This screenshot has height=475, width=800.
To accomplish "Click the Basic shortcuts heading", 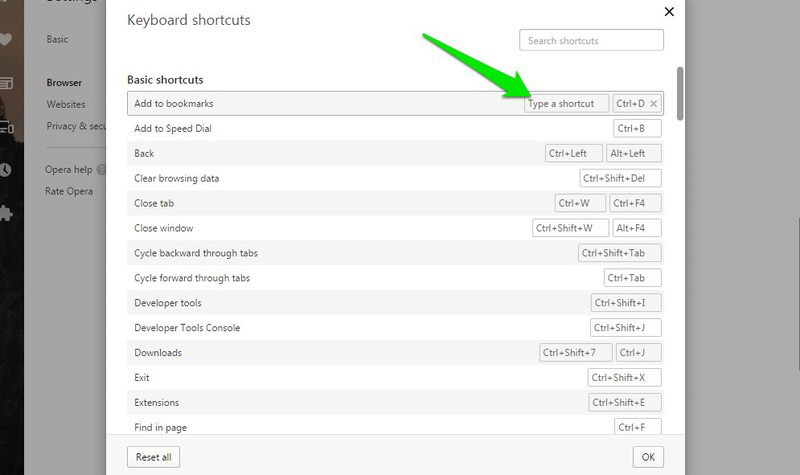I will pyautogui.click(x=165, y=80).
